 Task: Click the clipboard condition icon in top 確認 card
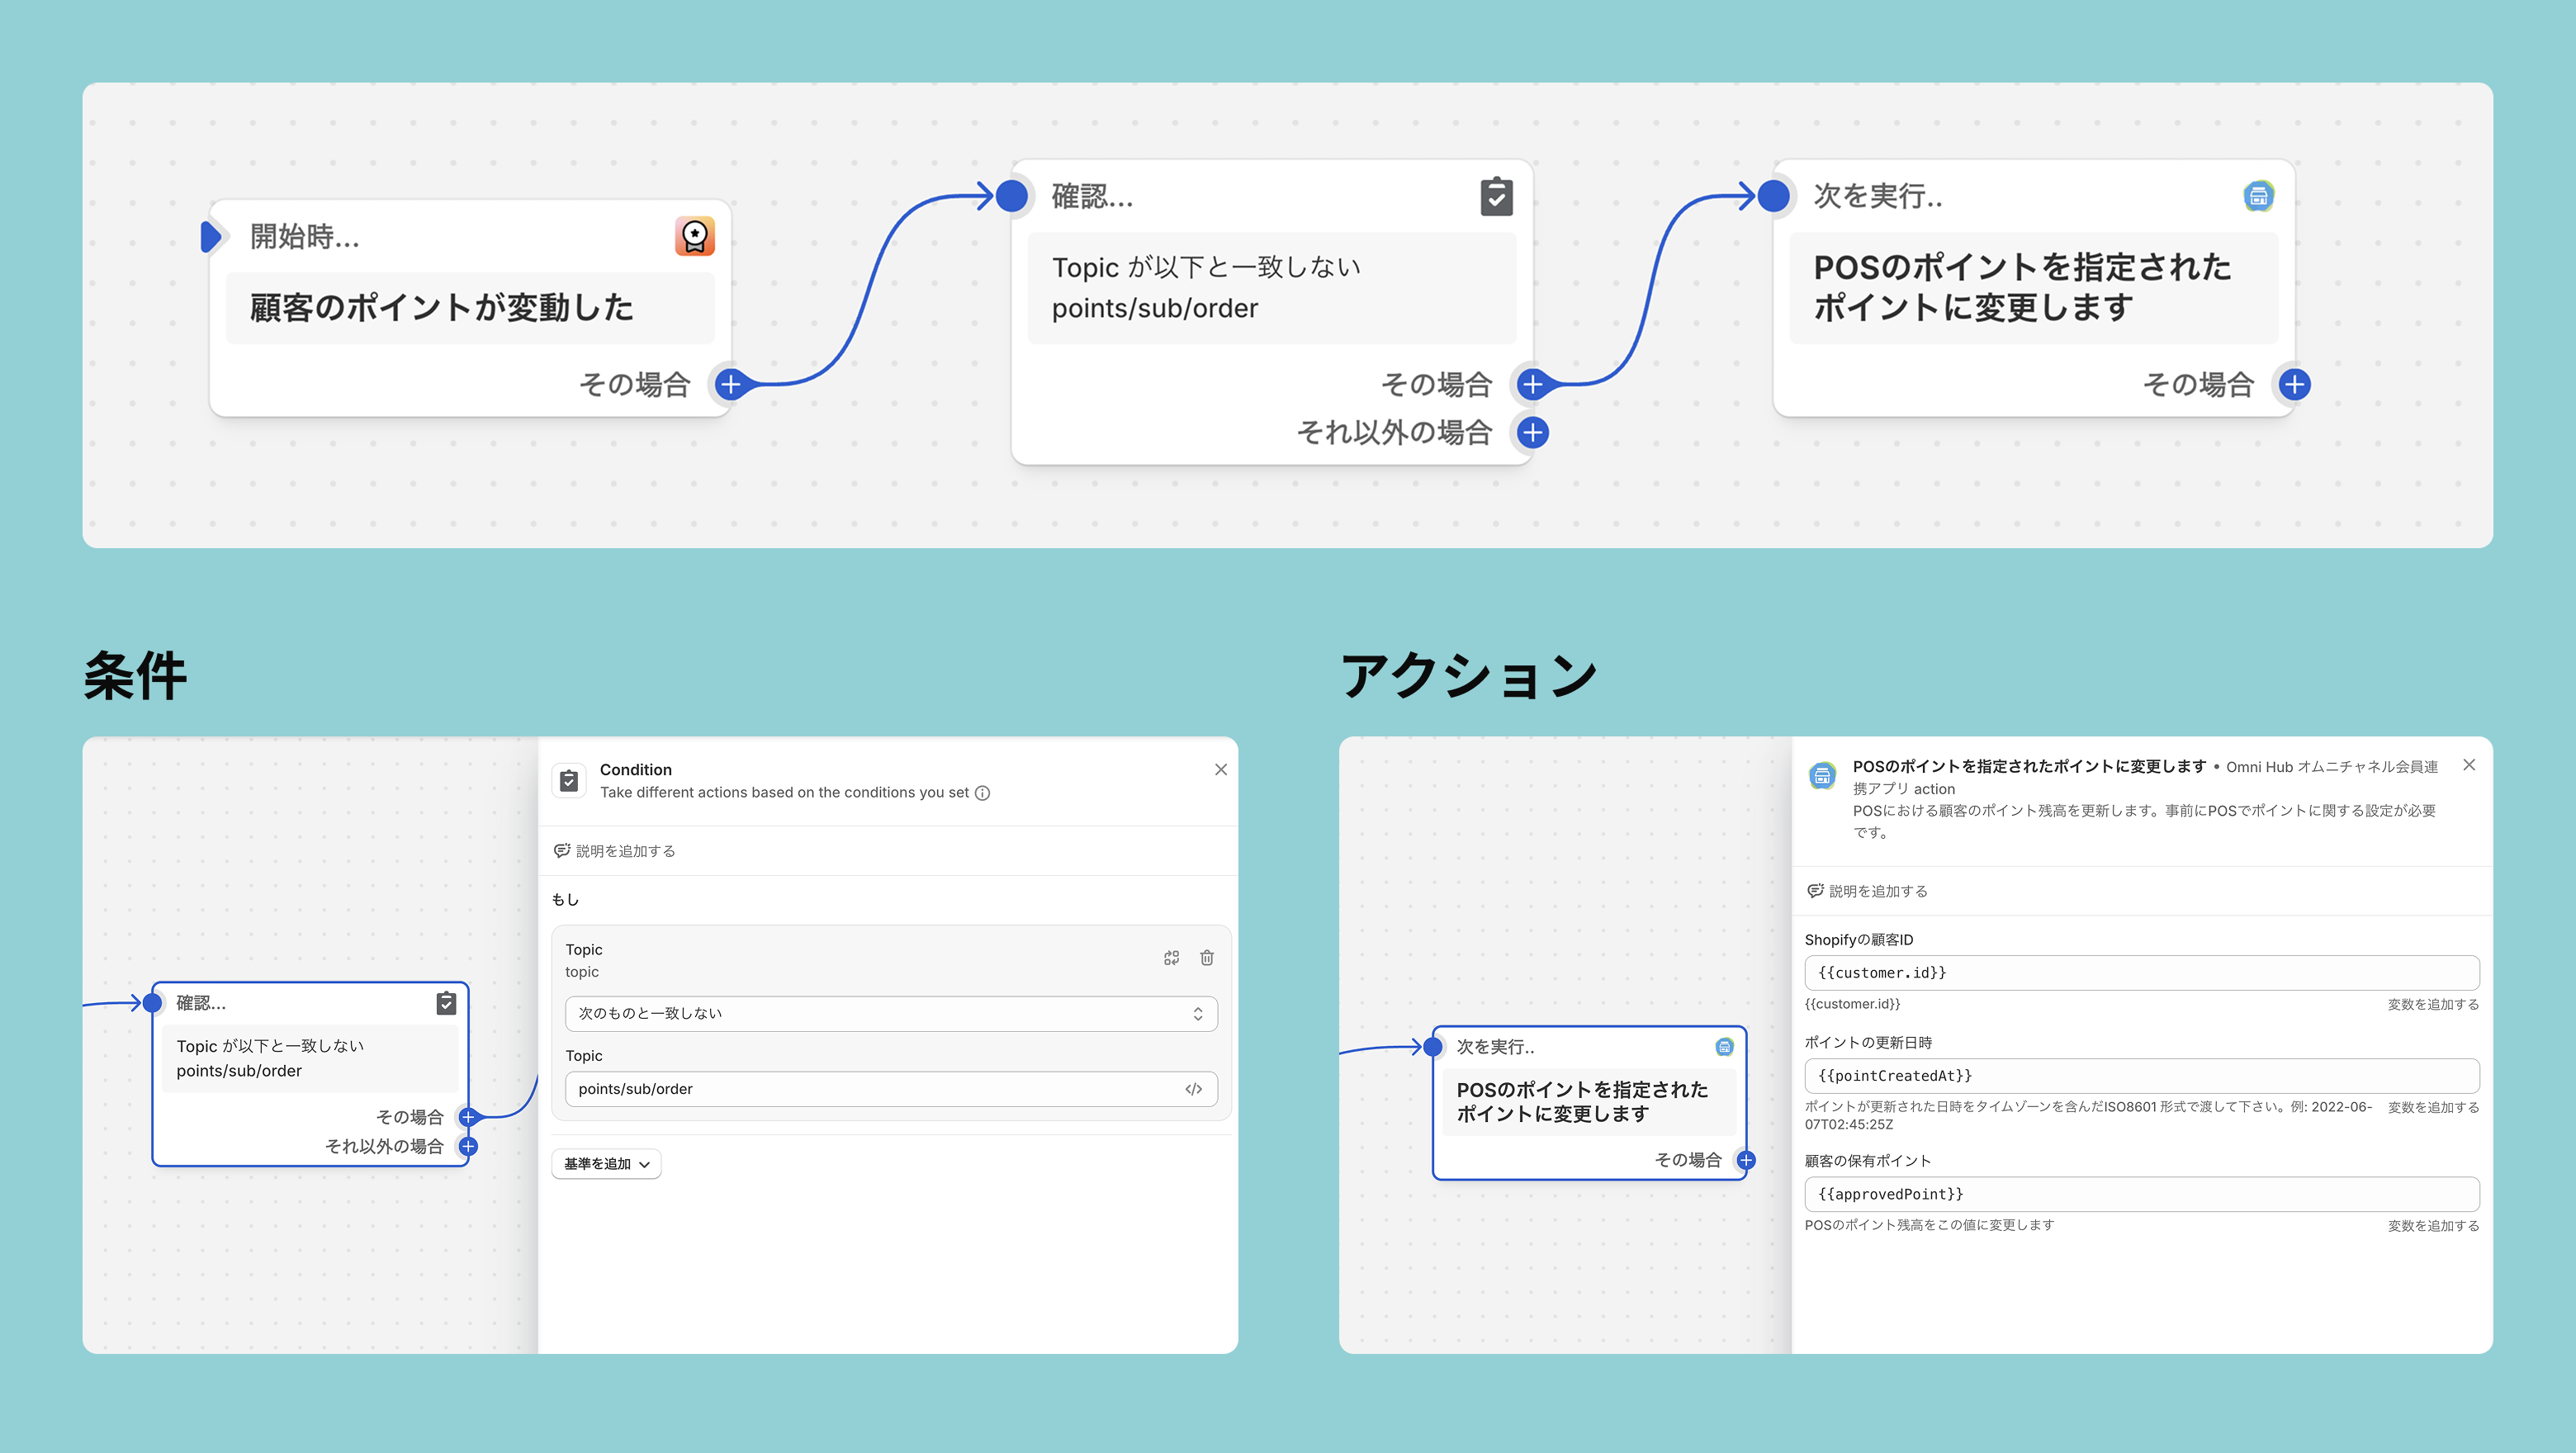coord(1496,196)
